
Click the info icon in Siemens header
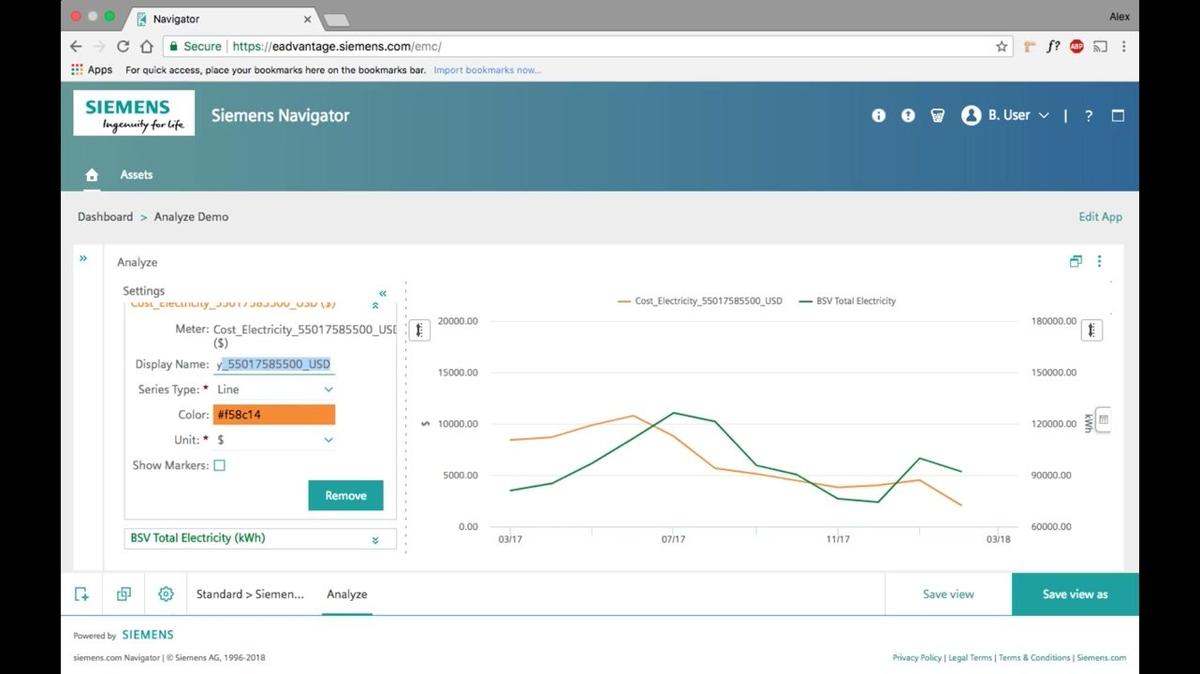[x=879, y=115]
